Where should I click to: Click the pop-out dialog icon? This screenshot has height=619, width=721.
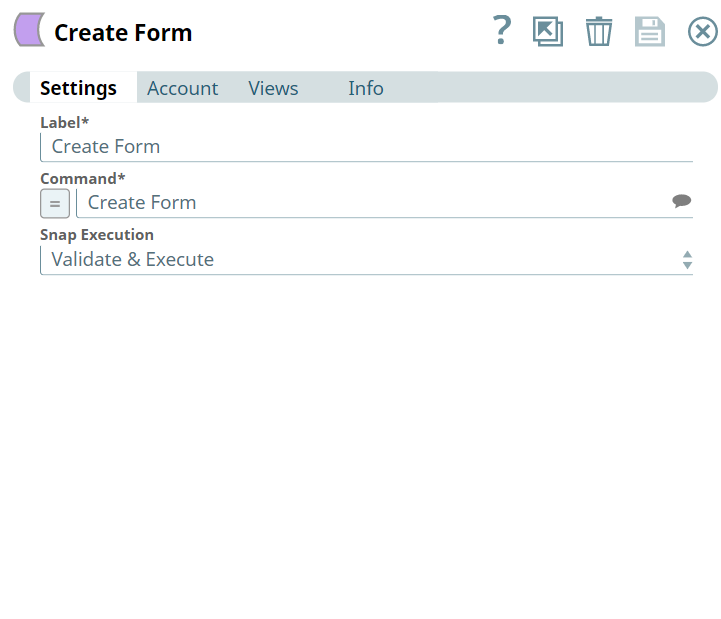pos(548,31)
